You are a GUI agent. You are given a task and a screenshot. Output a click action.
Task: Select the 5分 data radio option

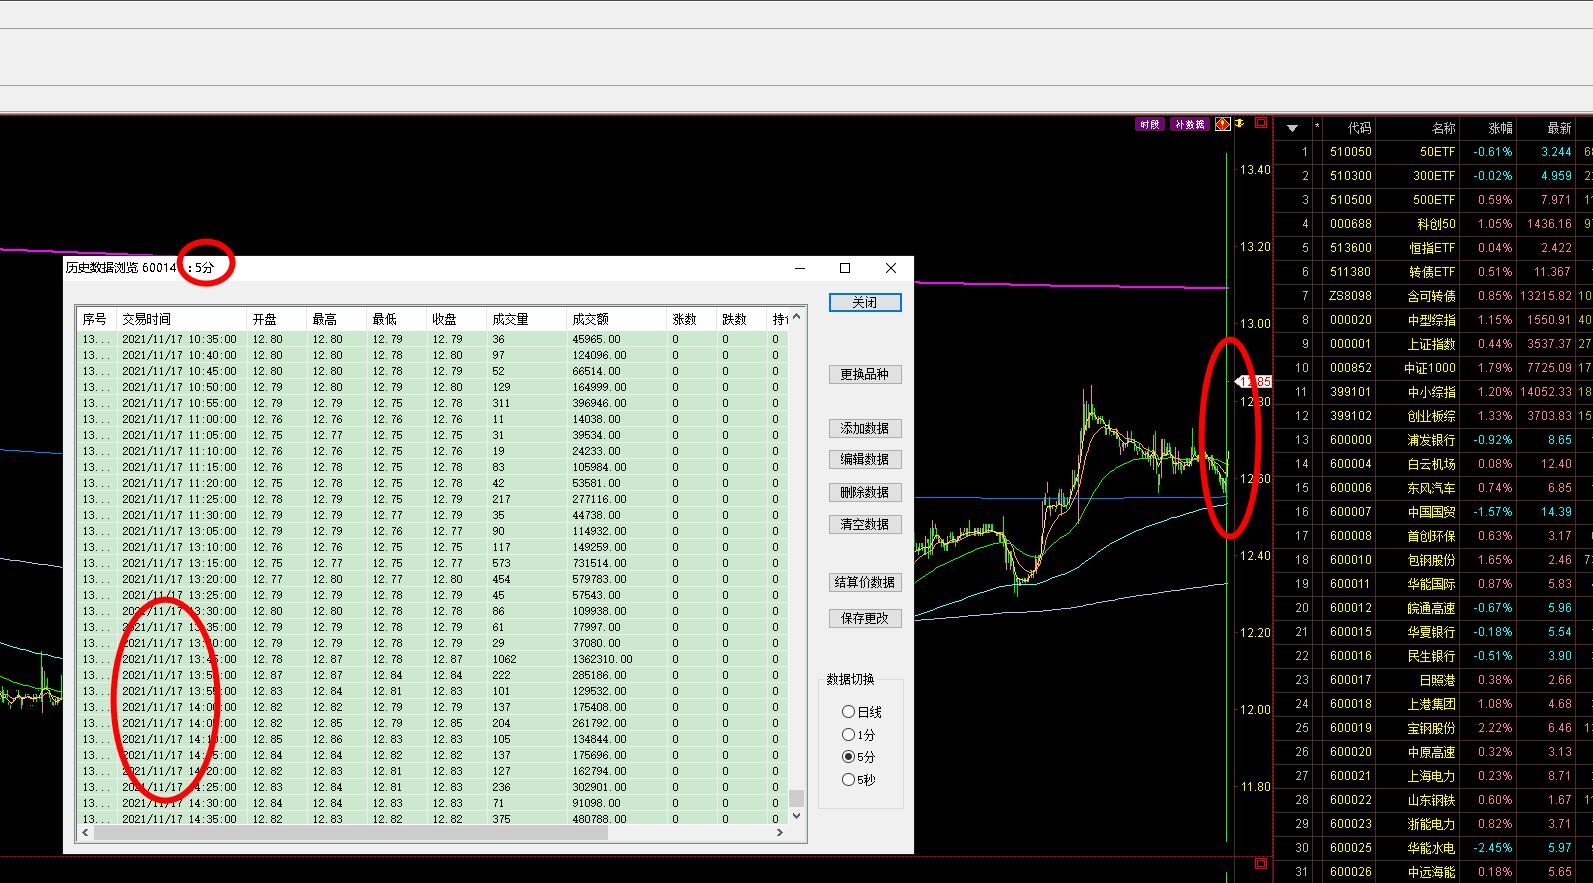[x=859, y=757]
